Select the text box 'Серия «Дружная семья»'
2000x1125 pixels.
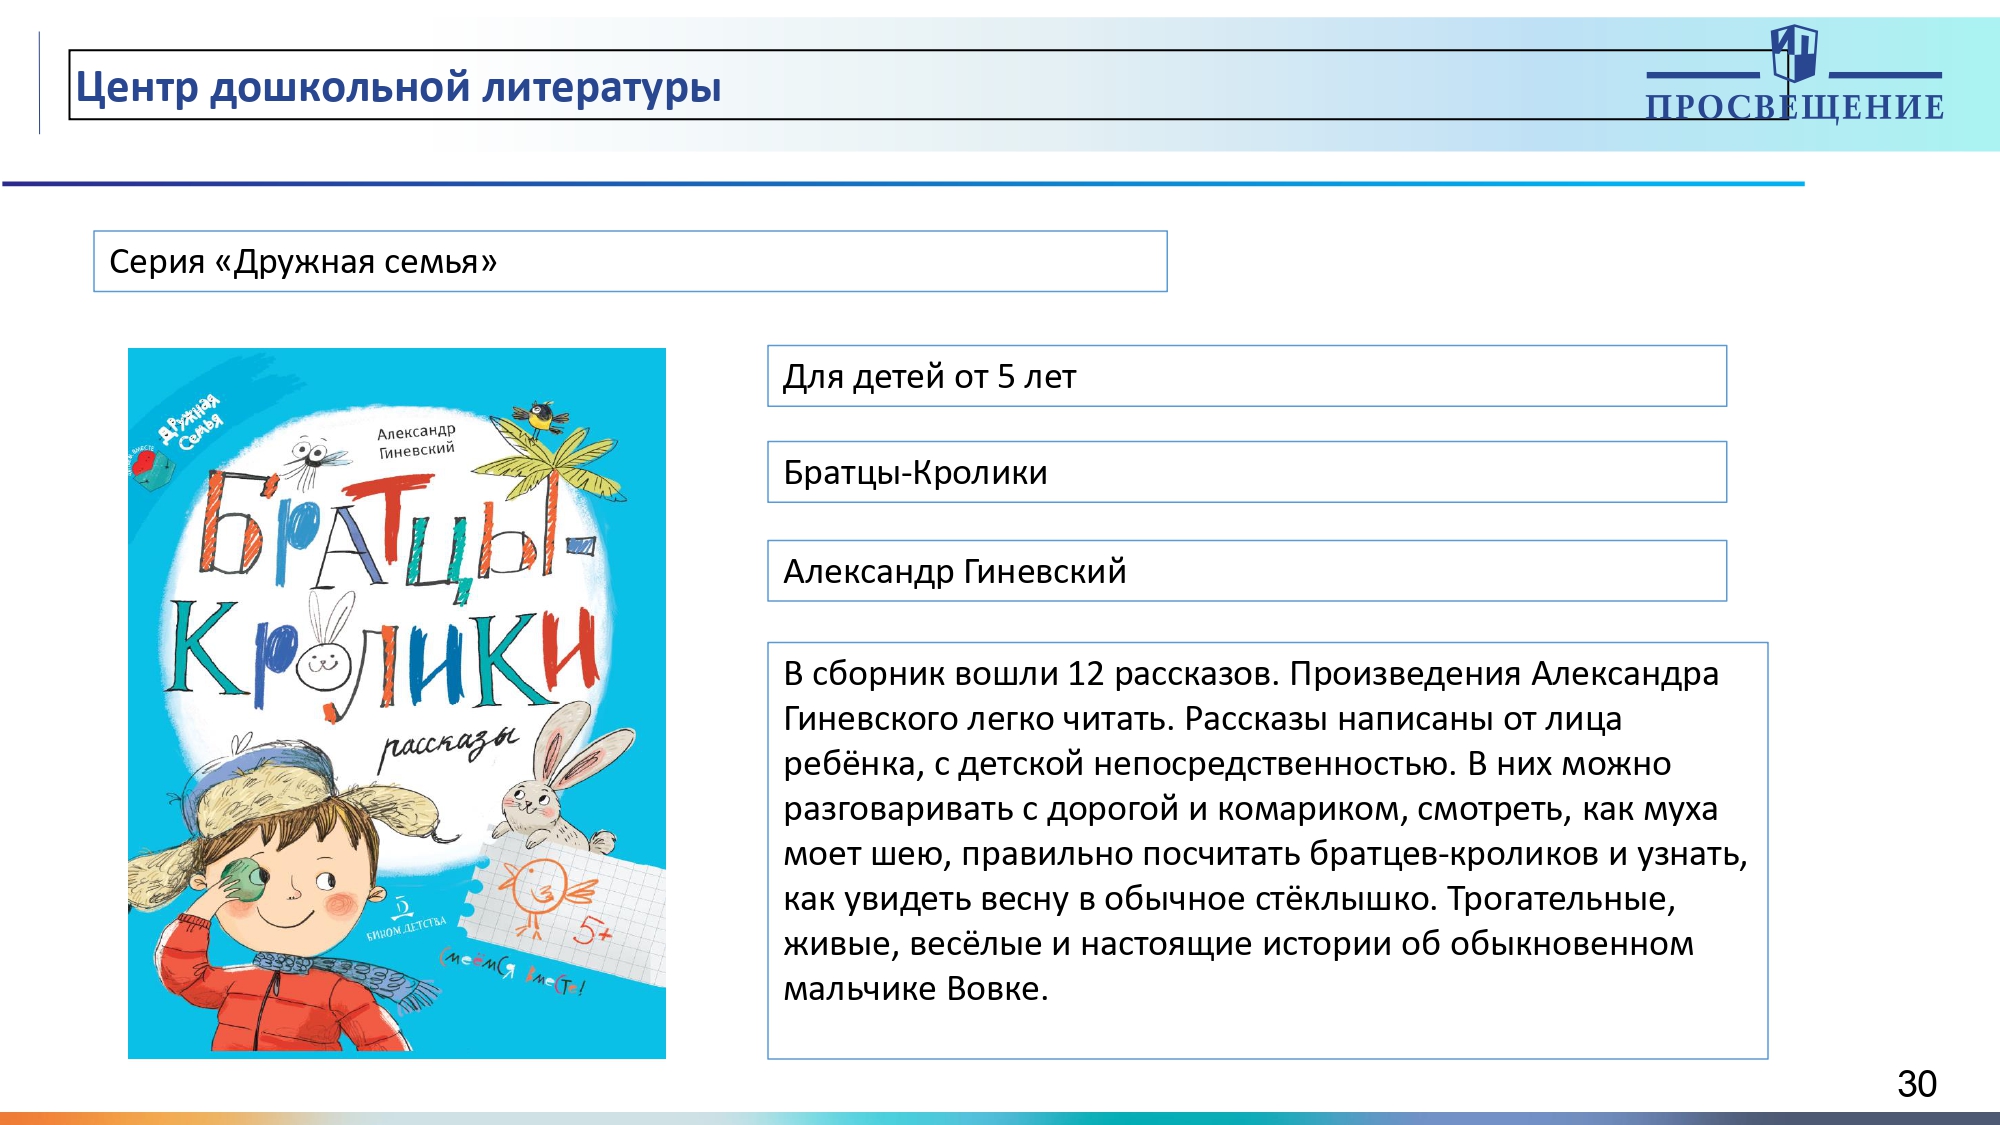(630, 261)
